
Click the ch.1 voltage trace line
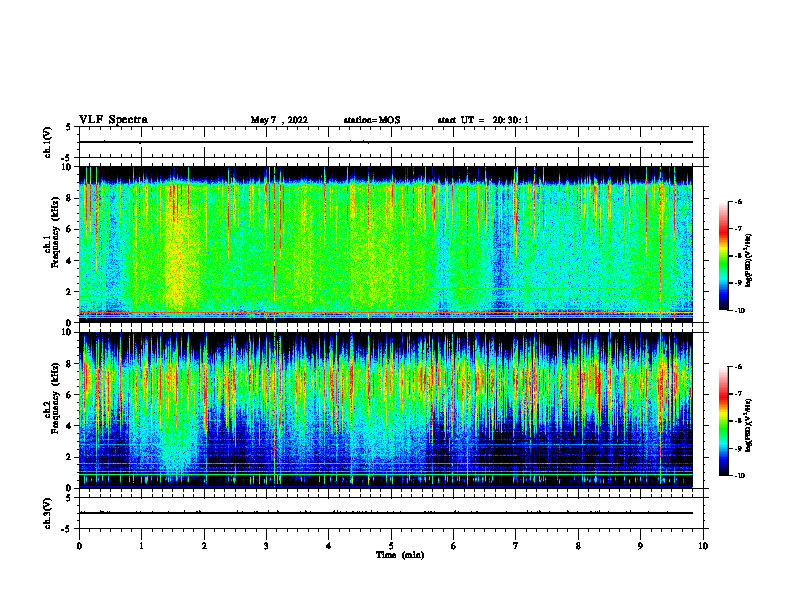coord(385,142)
